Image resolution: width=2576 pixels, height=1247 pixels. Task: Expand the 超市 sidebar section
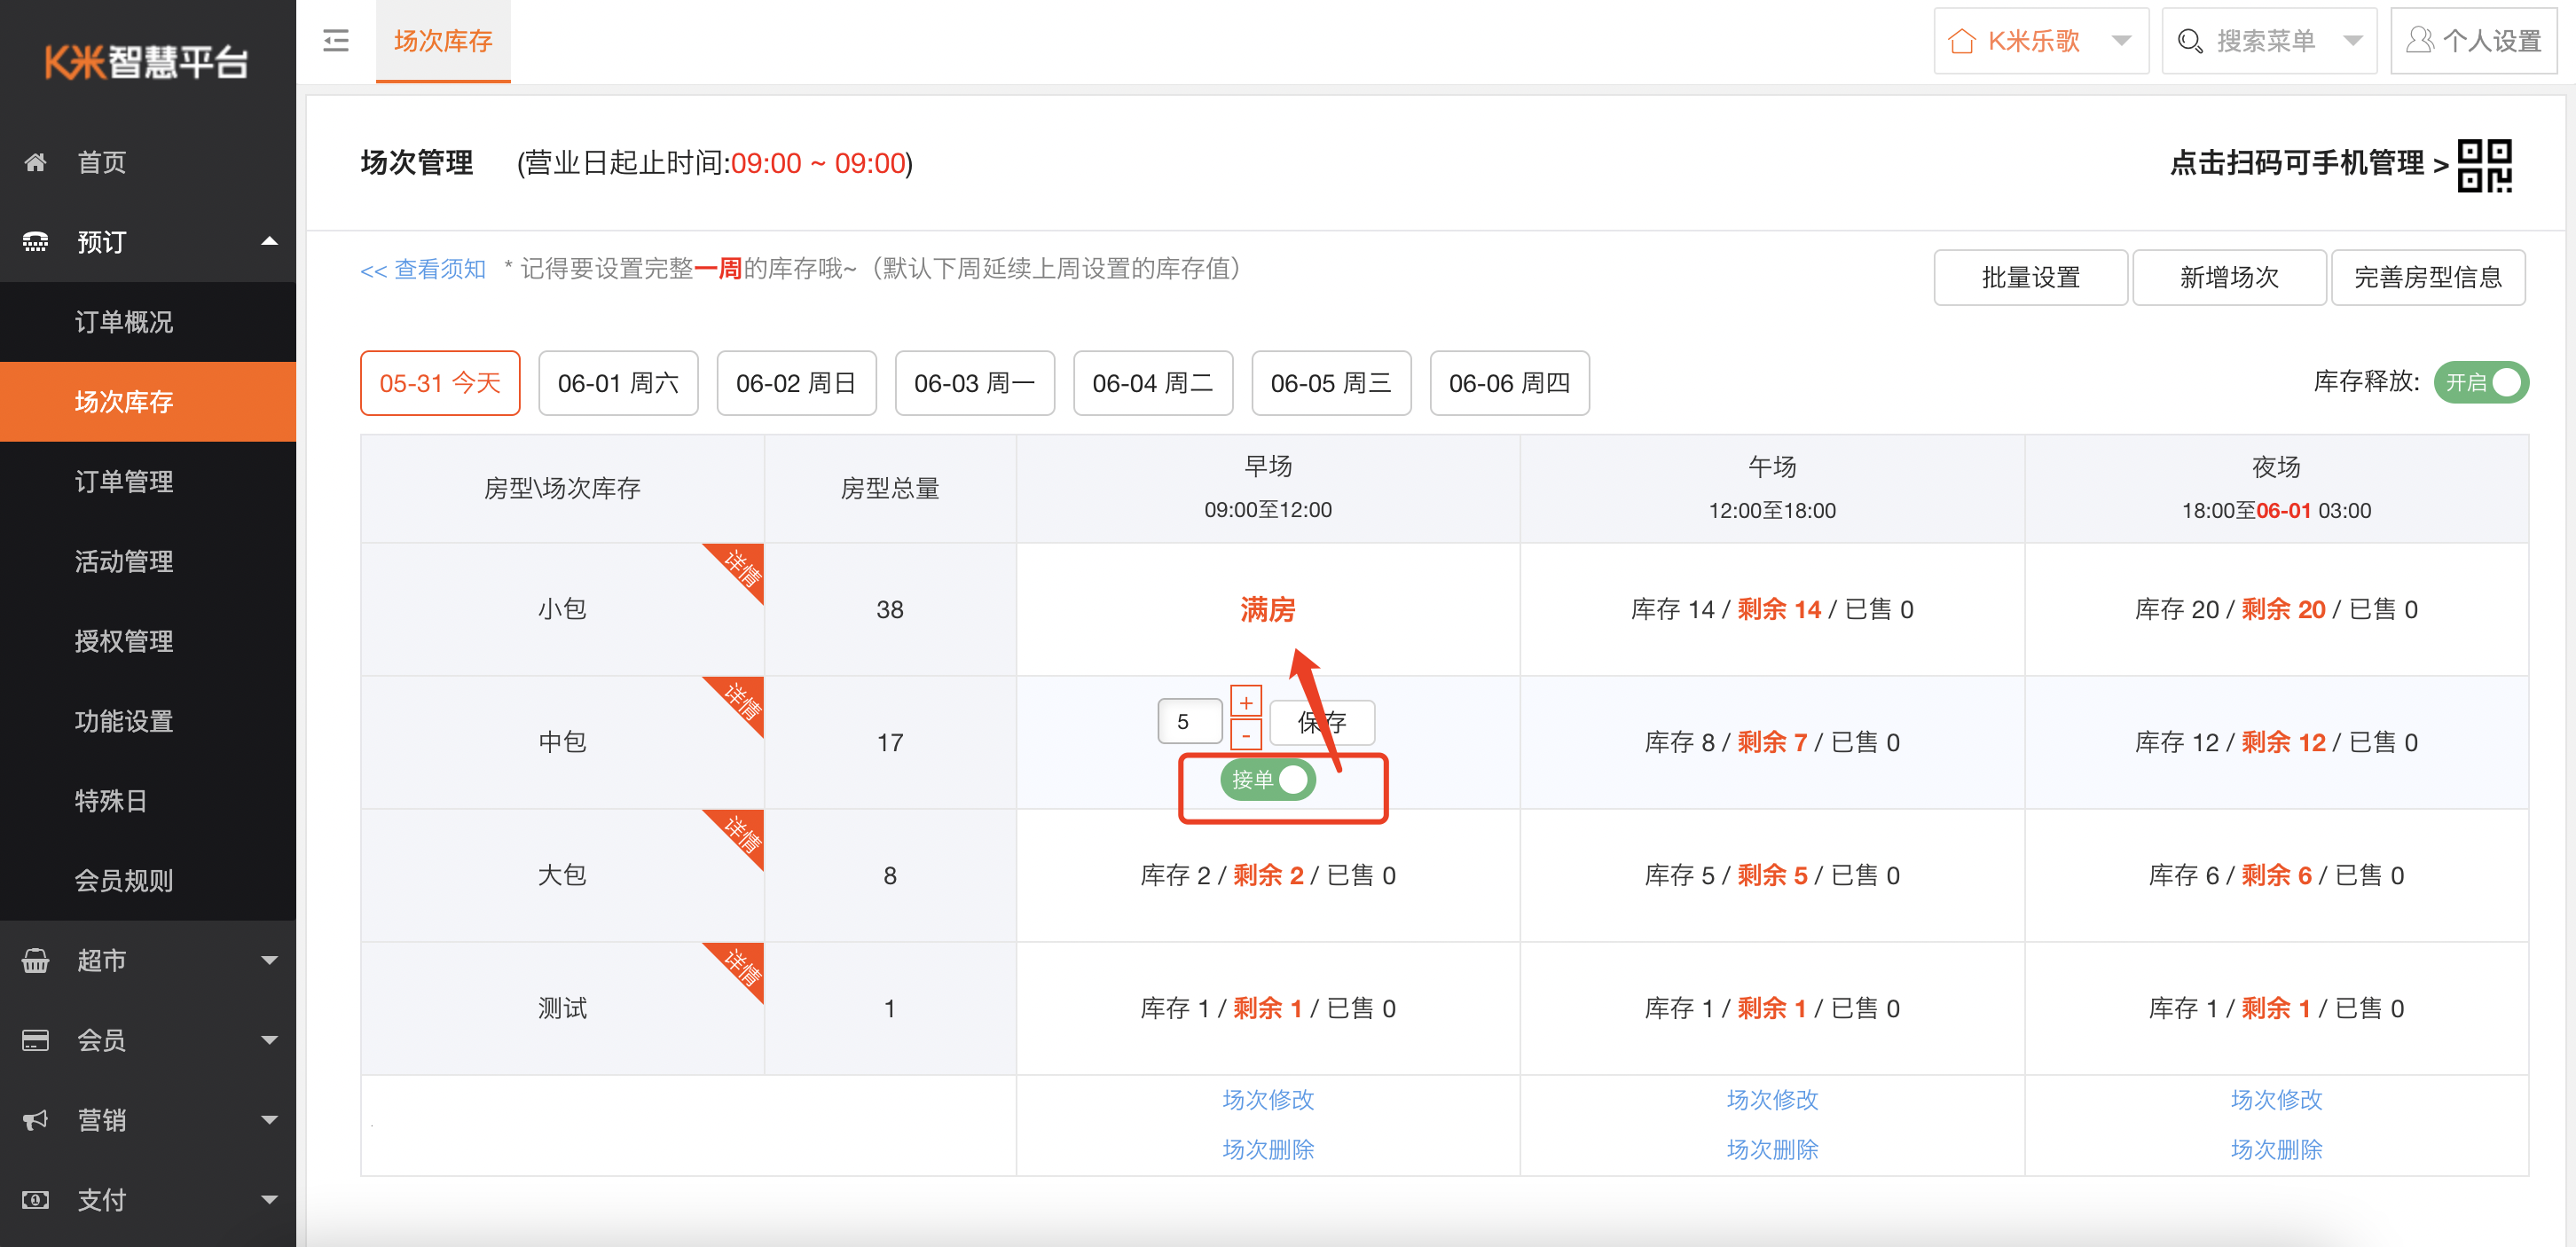pos(269,960)
